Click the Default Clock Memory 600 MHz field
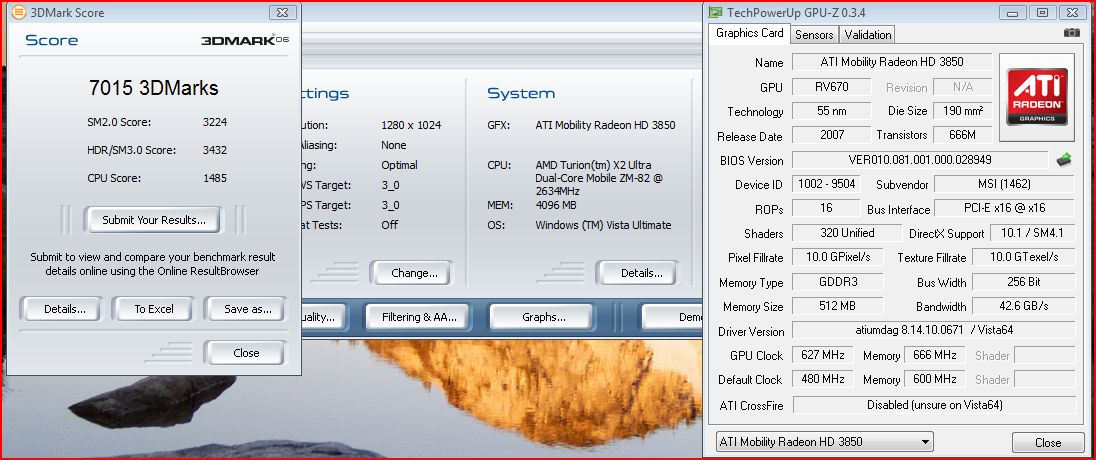This screenshot has width=1096, height=460. point(935,380)
